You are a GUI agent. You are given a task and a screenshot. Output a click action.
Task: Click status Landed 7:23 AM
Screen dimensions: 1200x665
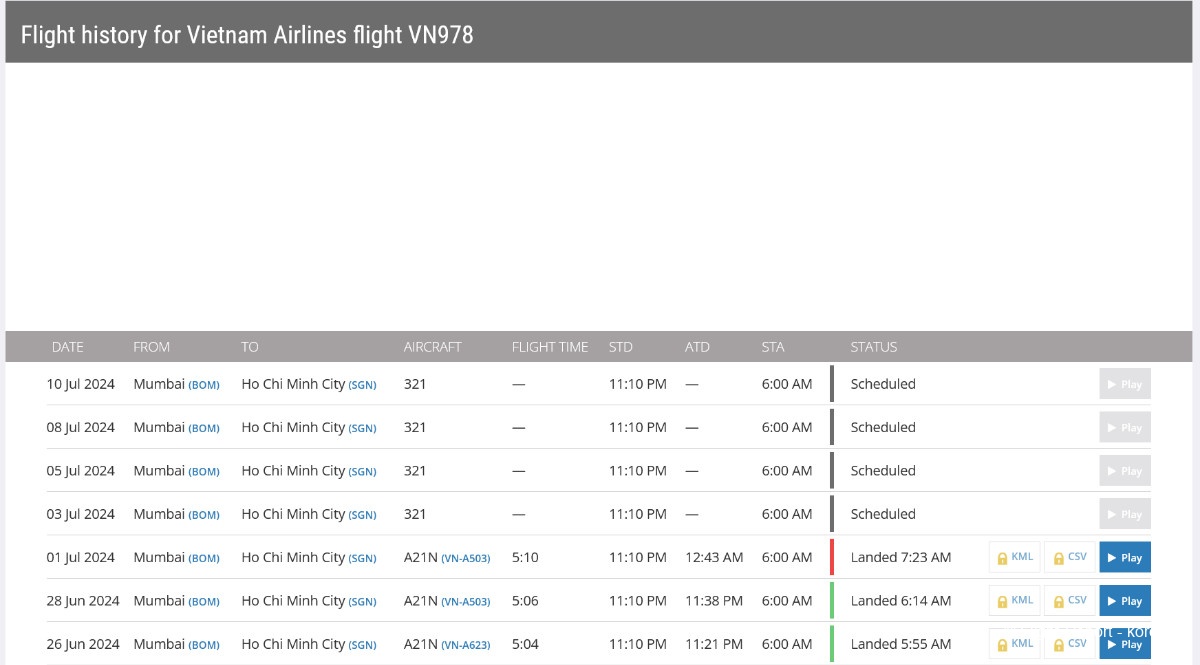[x=901, y=557]
